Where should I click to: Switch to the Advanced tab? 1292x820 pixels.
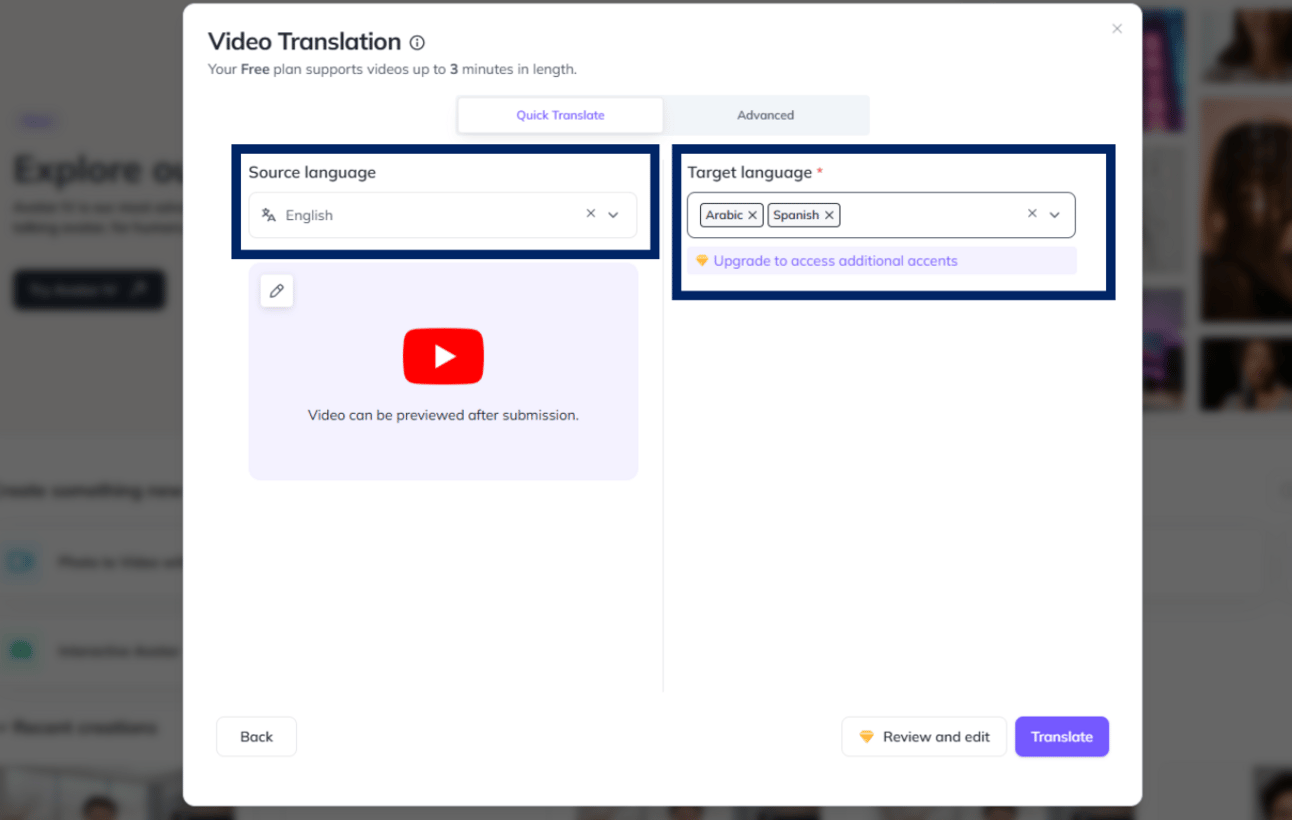(766, 115)
